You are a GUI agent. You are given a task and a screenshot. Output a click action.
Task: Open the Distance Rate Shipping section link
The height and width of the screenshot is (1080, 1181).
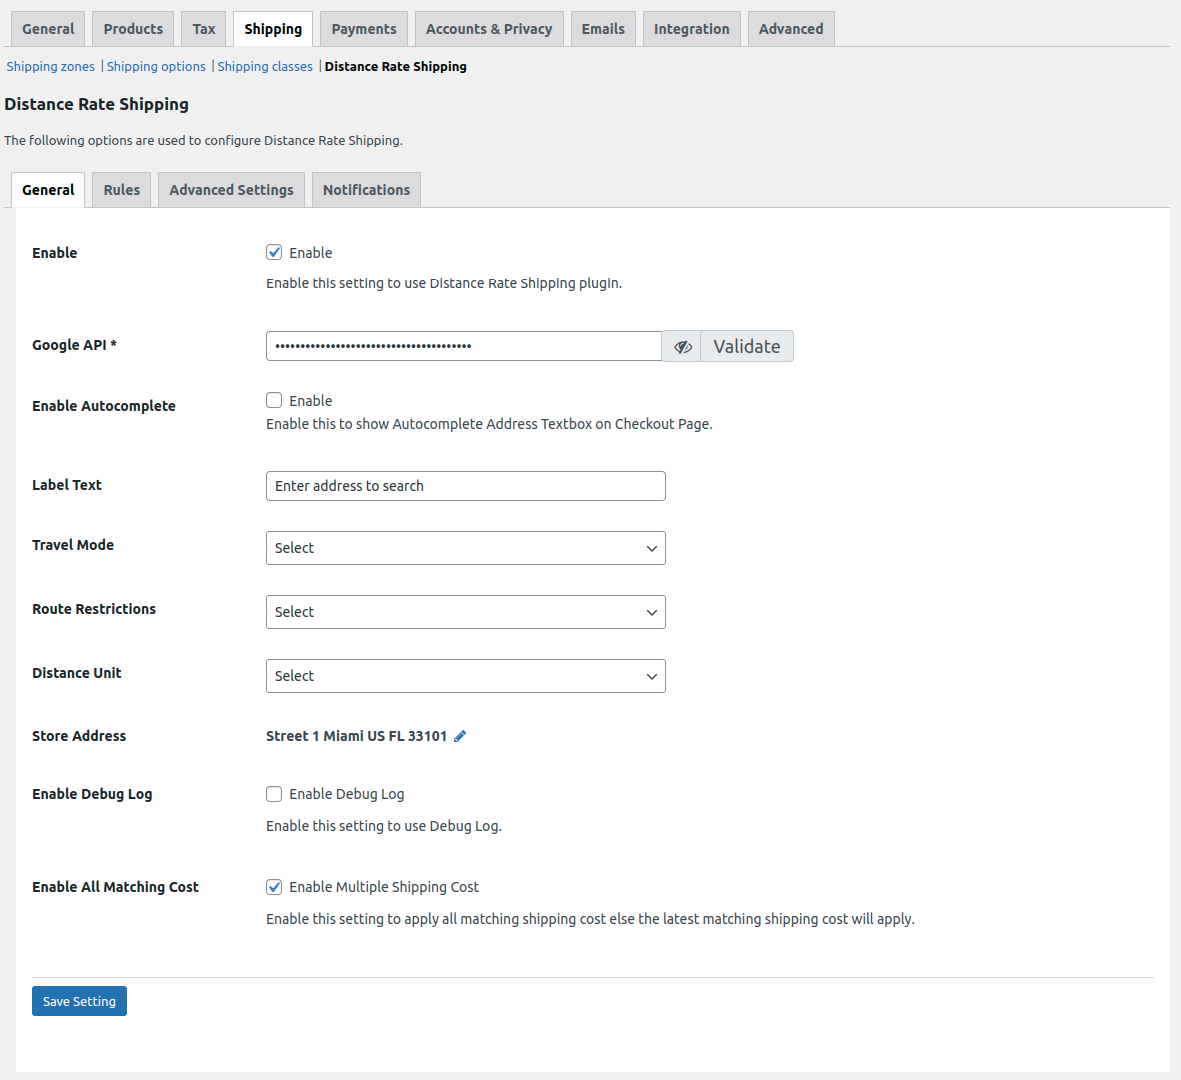(x=395, y=66)
